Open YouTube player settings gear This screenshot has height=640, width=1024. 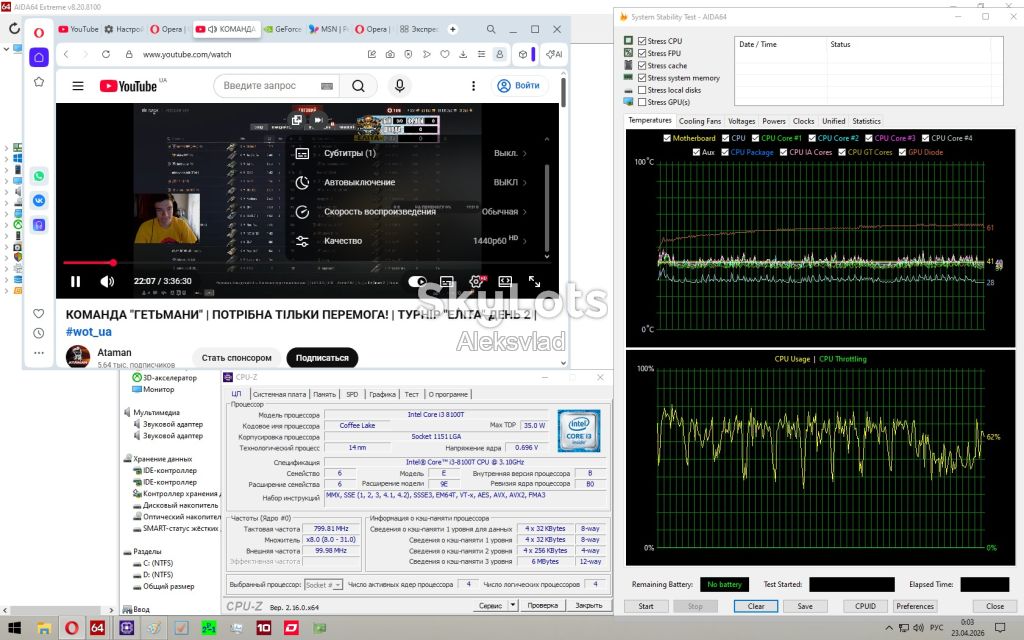coord(477,281)
